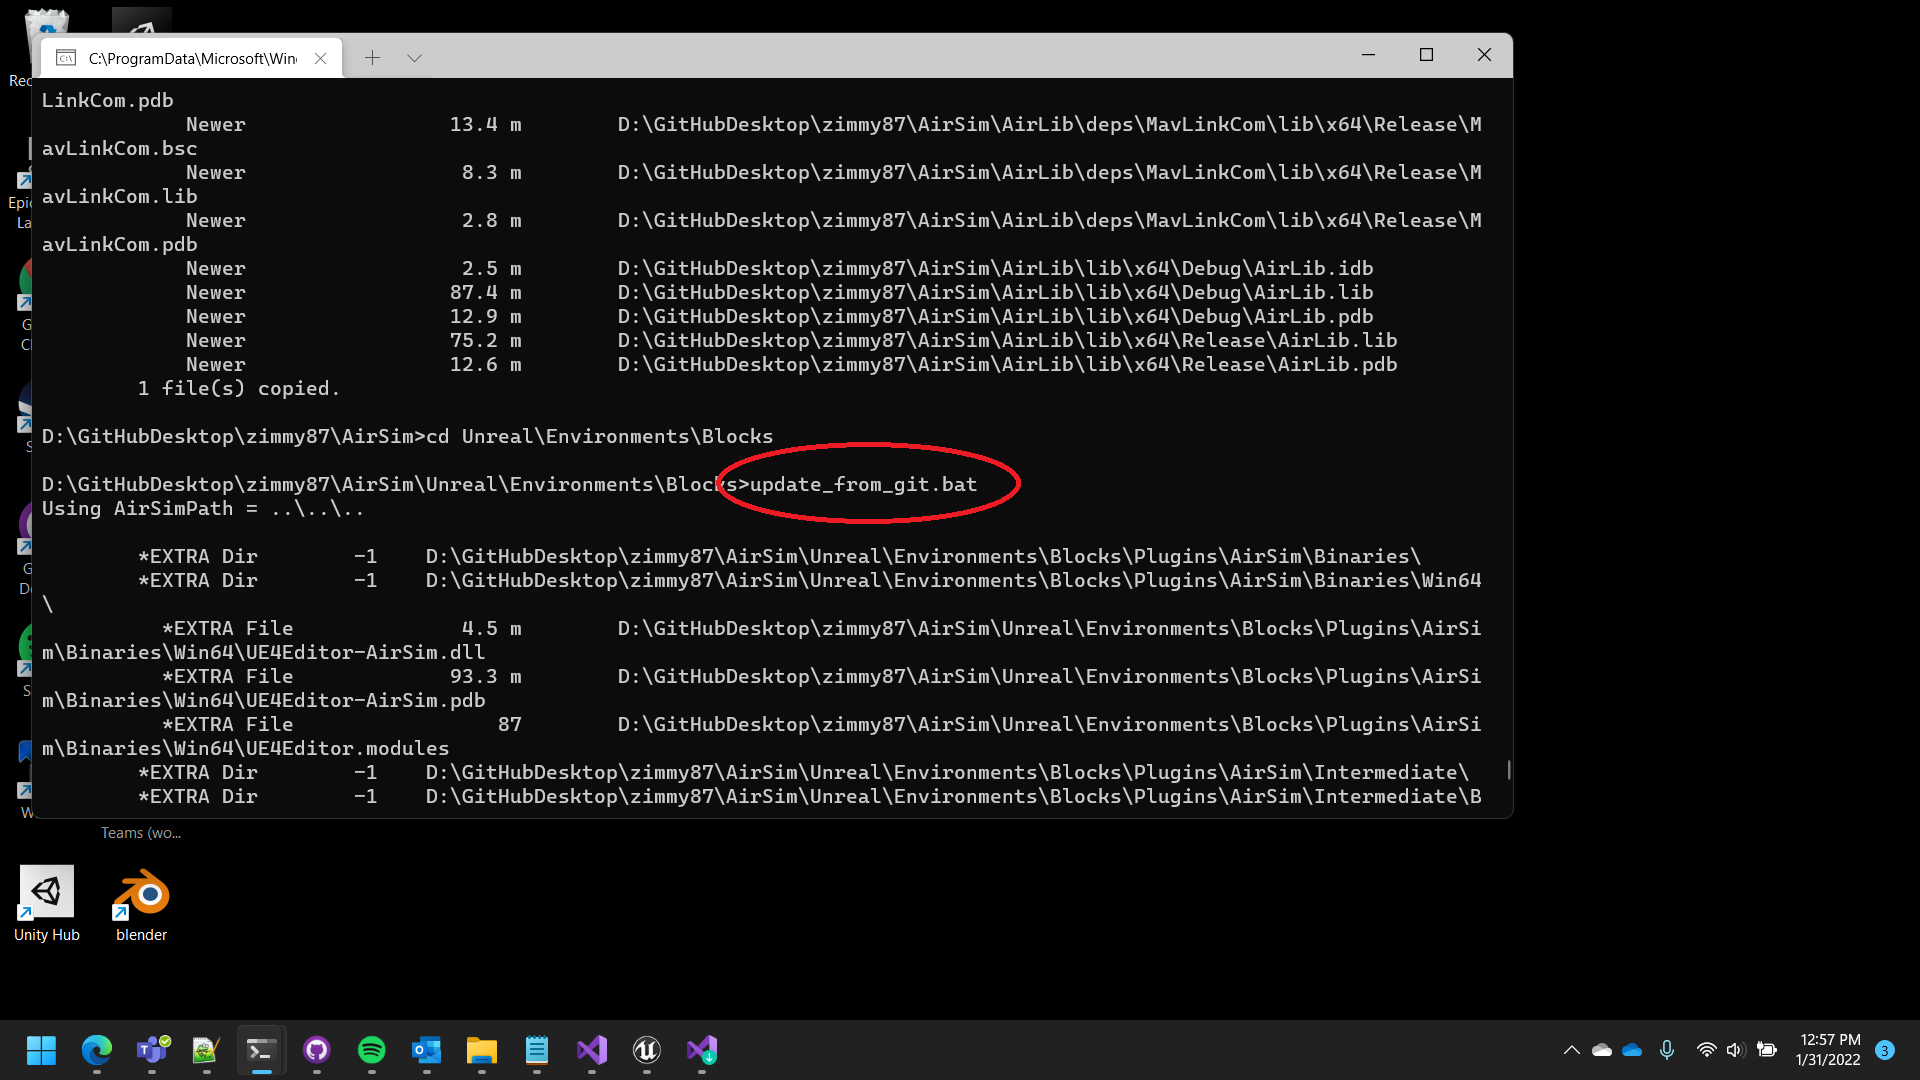1920x1080 pixels.
Task: Toggle the microphone in the system tray
Action: click(x=1667, y=1050)
